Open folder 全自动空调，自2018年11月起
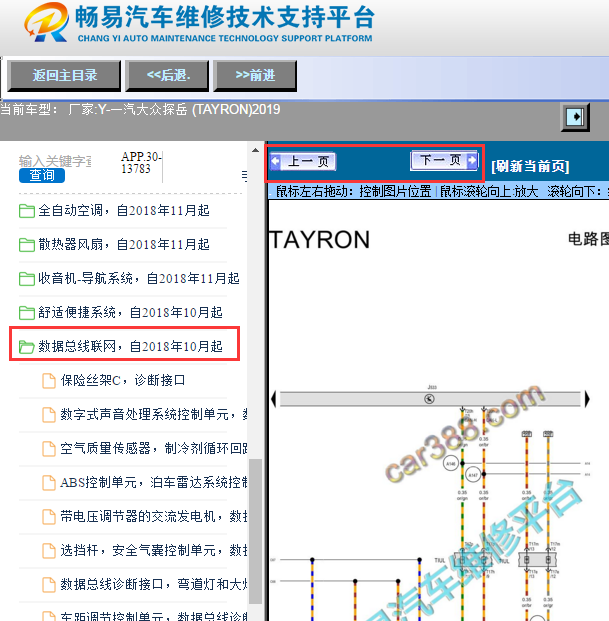 [x=123, y=211]
